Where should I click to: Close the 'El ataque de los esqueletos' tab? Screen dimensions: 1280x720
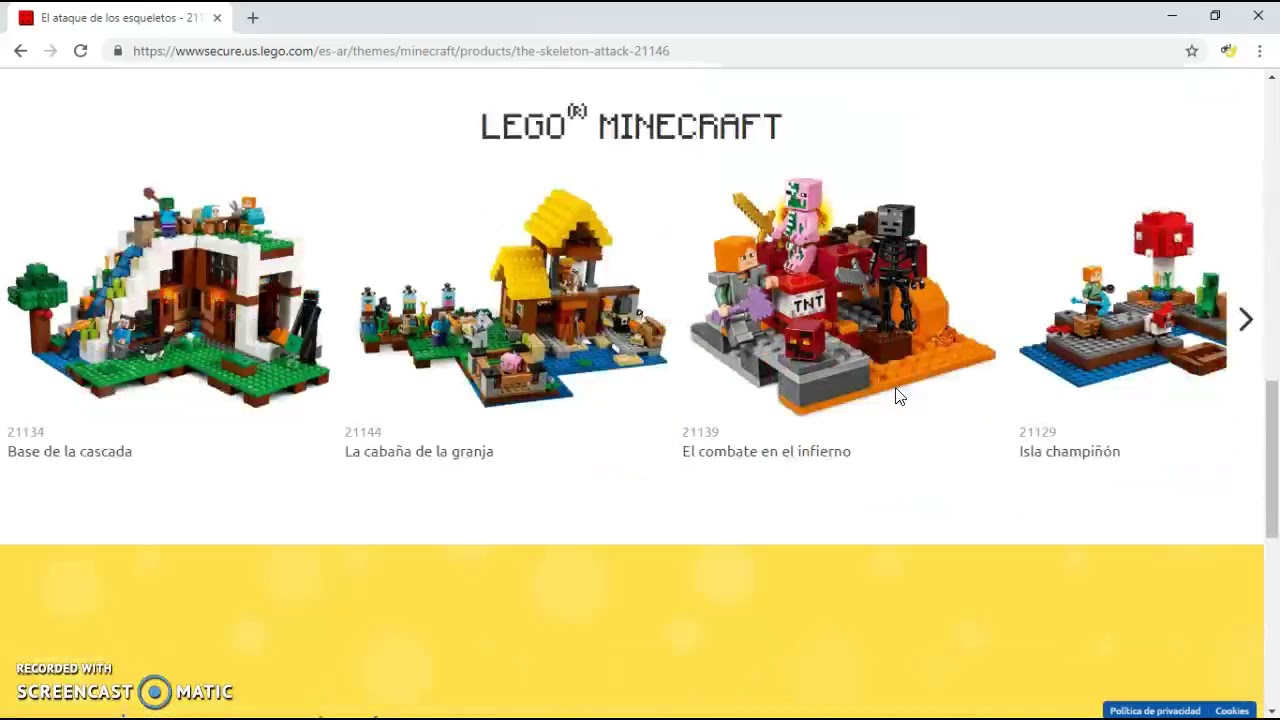(x=217, y=18)
